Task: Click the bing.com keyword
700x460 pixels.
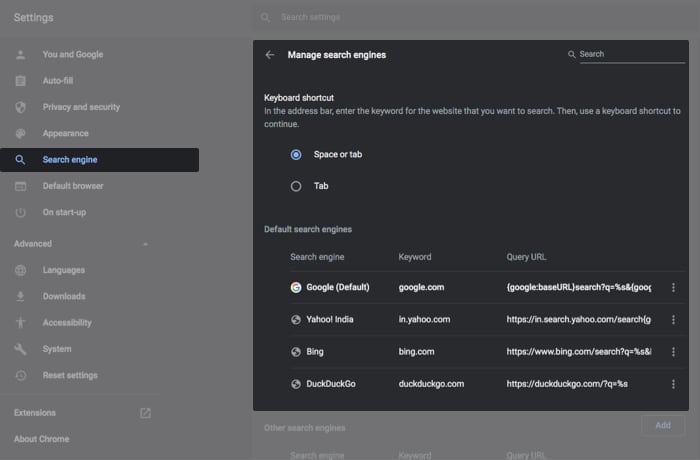Action: click(x=416, y=351)
